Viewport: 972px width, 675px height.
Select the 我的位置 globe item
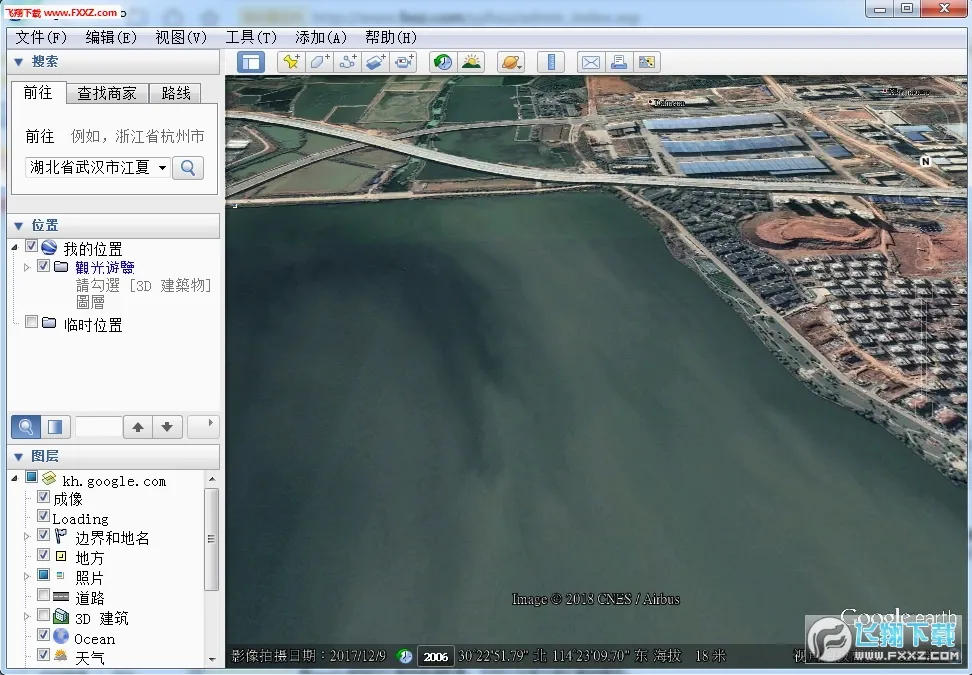point(92,249)
